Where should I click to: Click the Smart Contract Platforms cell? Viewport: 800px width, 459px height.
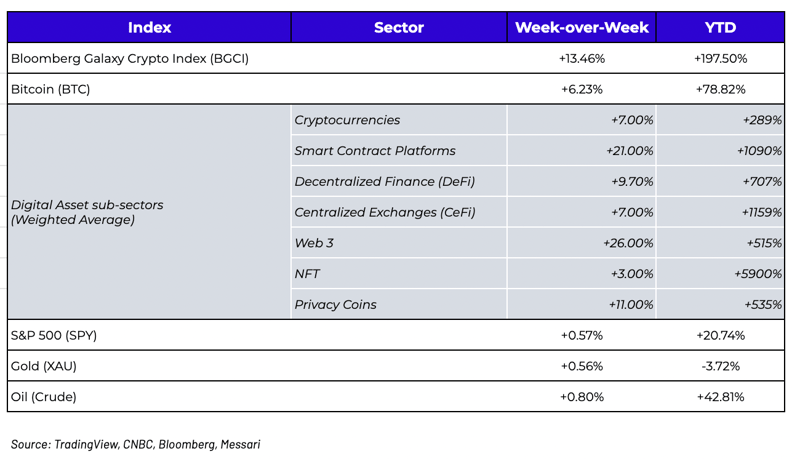(375, 151)
